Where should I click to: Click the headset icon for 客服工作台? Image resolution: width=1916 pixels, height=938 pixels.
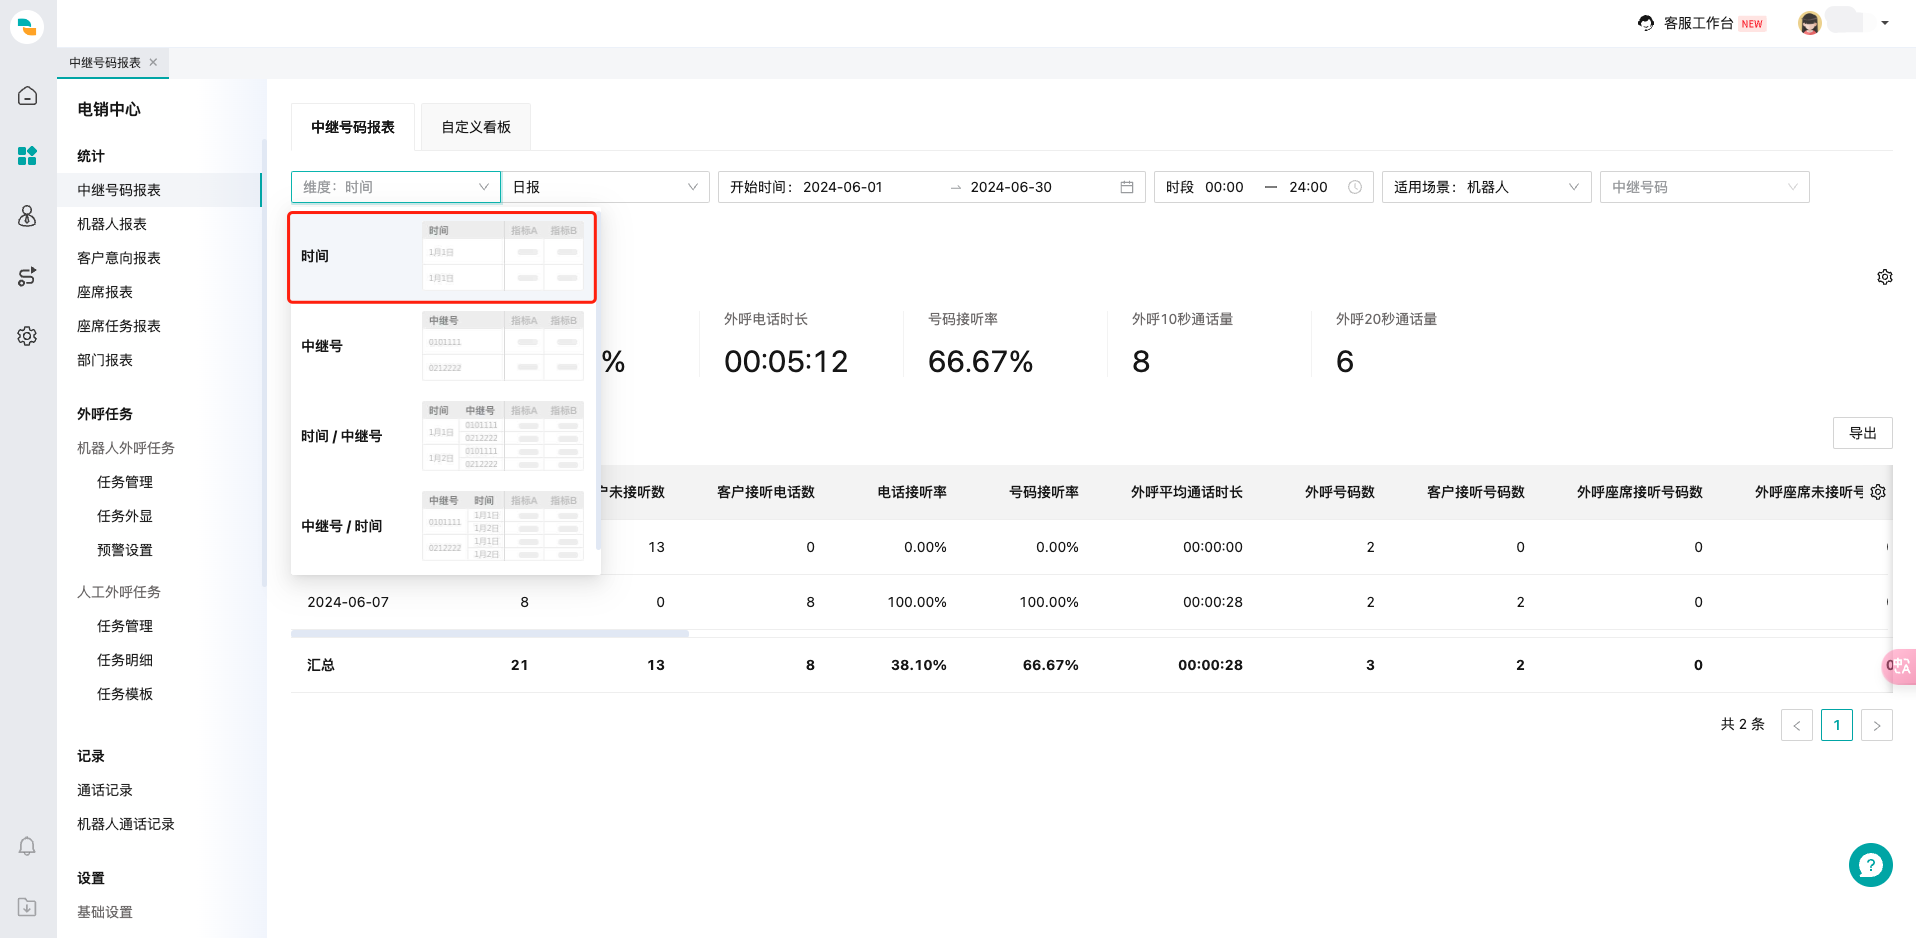(1646, 23)
